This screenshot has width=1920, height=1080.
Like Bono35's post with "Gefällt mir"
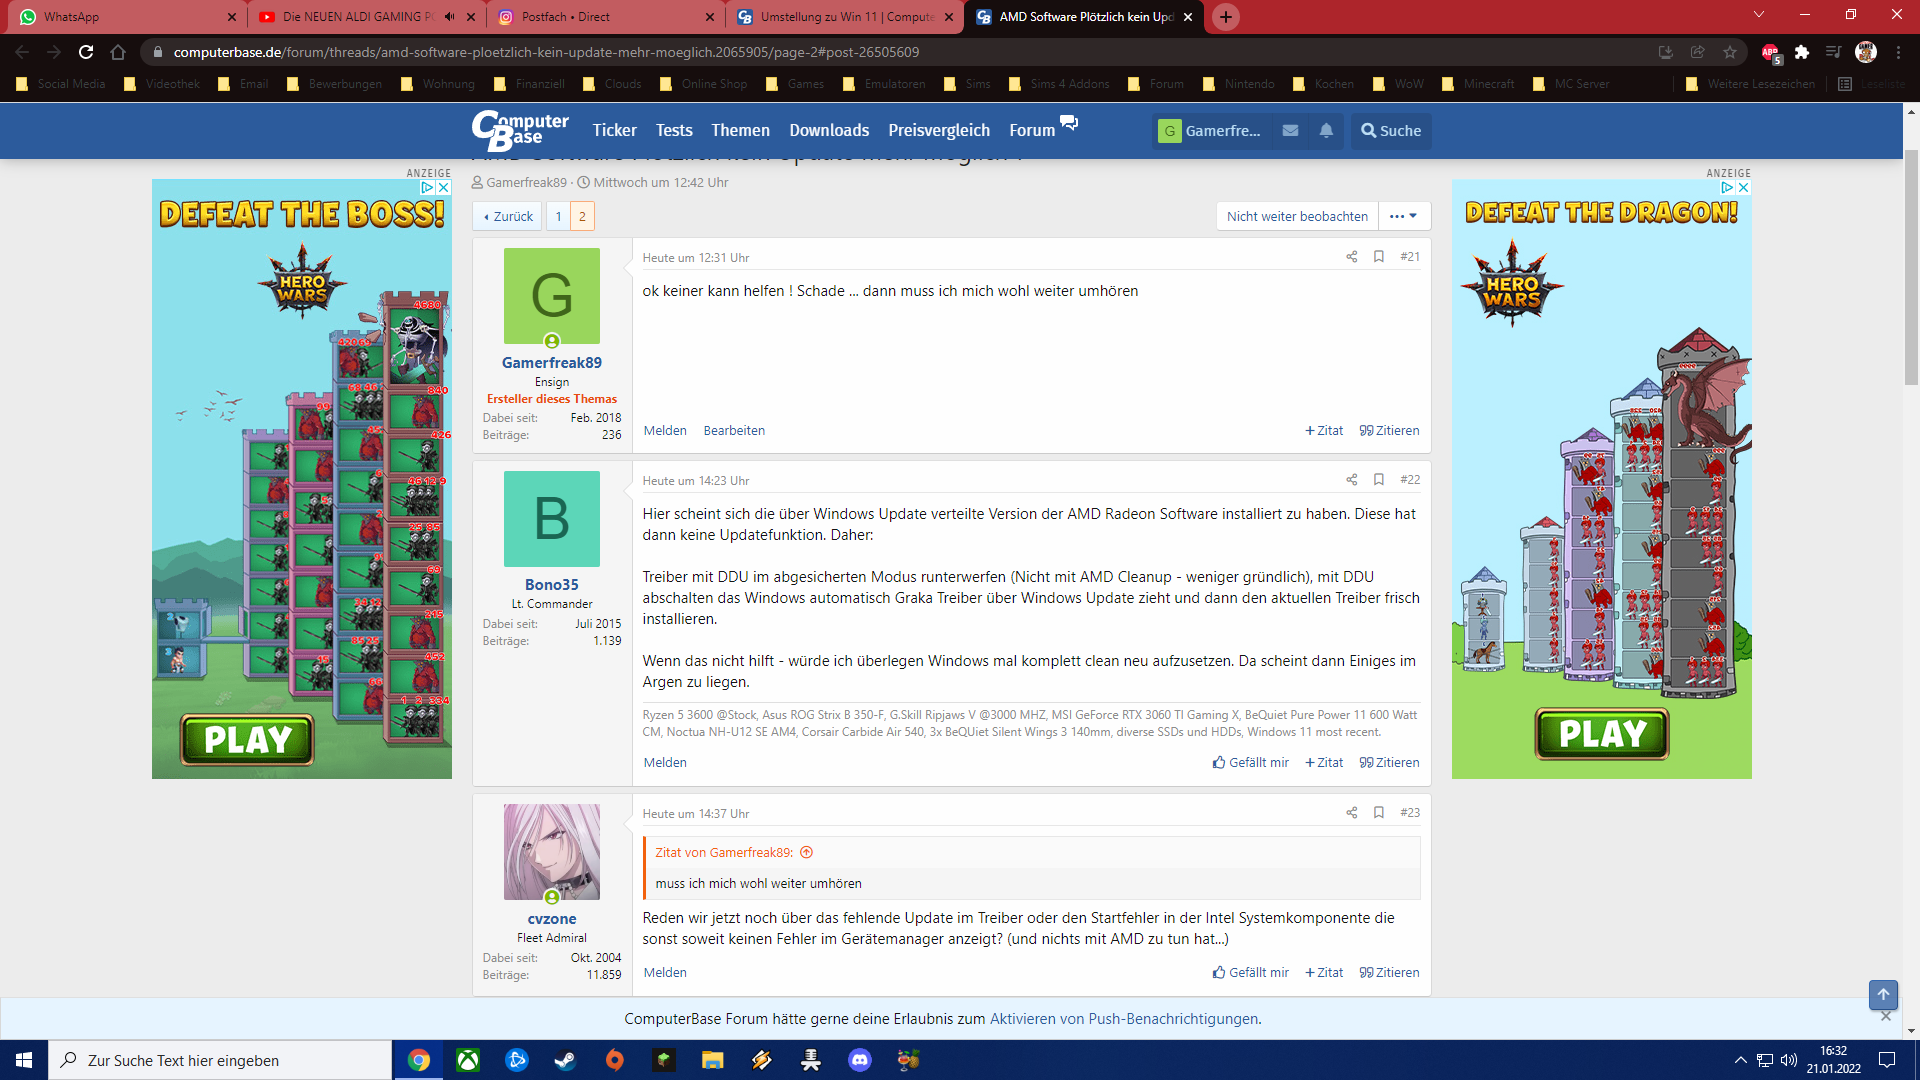point(1250,762)
